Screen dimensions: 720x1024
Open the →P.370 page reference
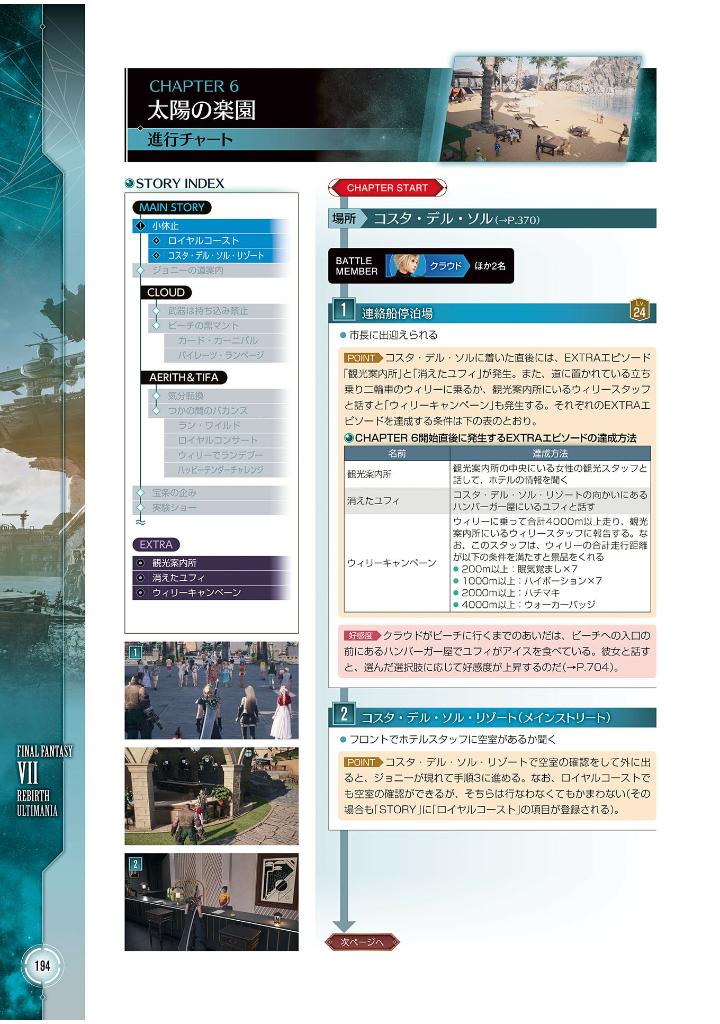pos(517,221)
